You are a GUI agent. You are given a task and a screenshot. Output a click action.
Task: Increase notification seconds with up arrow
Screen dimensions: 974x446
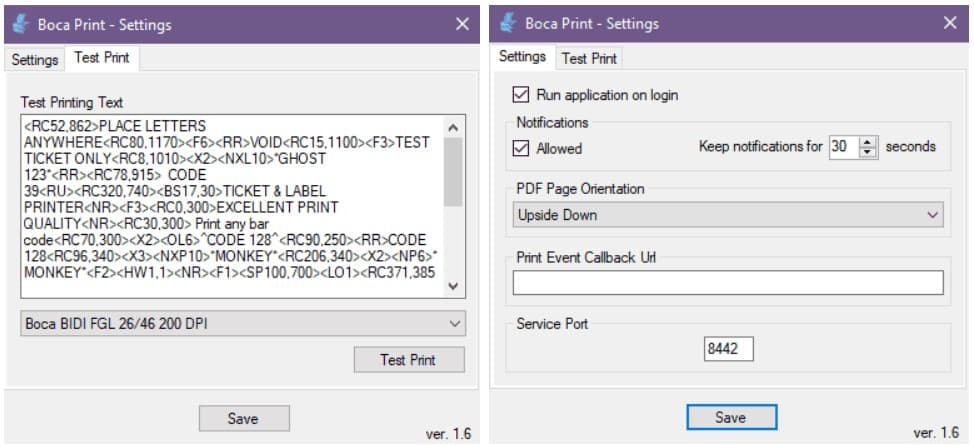[x=868, y=142]
